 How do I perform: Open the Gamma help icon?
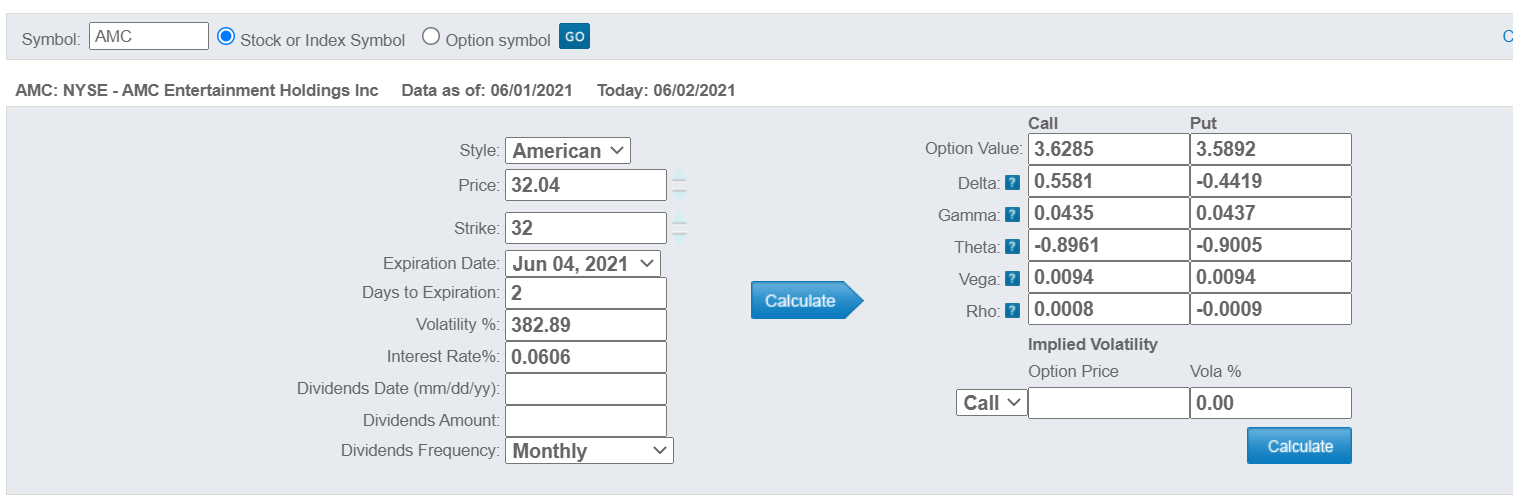click(1012, 215)
